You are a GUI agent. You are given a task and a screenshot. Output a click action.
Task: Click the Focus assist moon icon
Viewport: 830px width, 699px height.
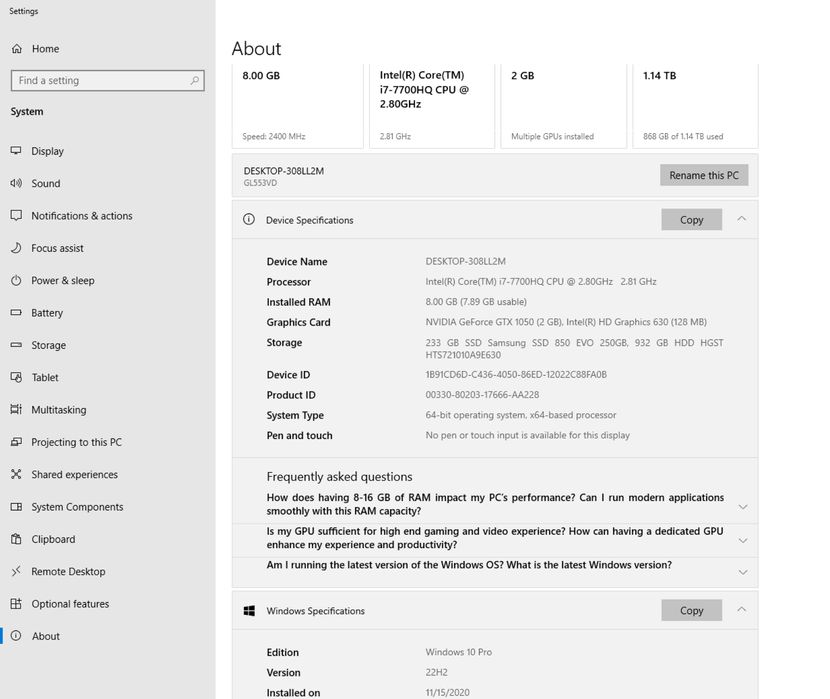[16, 248]
